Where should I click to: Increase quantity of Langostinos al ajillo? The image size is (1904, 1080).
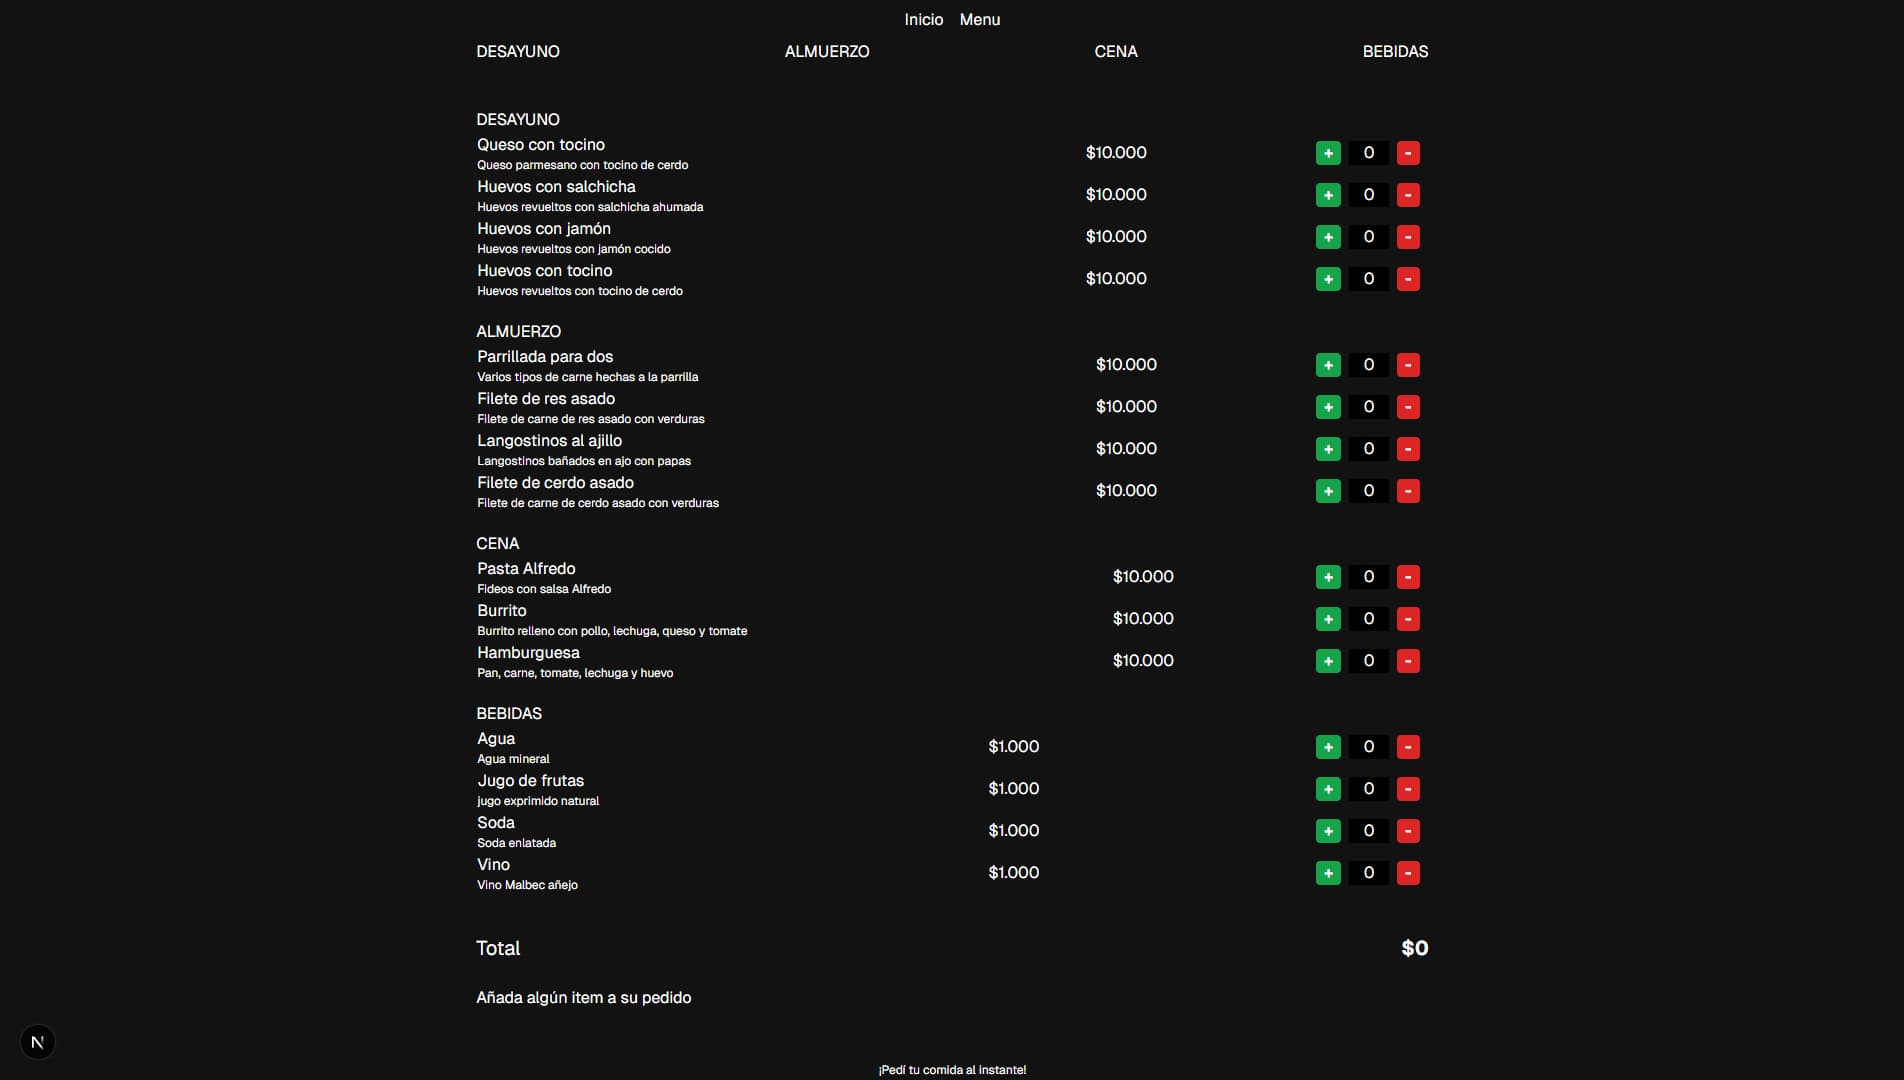click(1328, 449)
